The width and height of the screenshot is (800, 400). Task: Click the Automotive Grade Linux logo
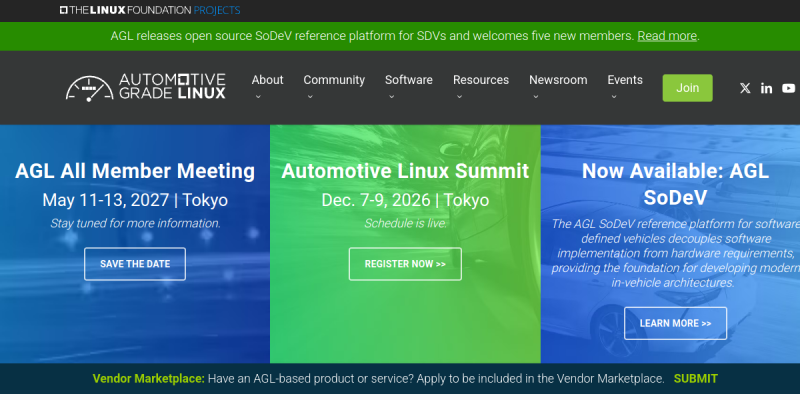pyautogui.click(x=145, y=87)
